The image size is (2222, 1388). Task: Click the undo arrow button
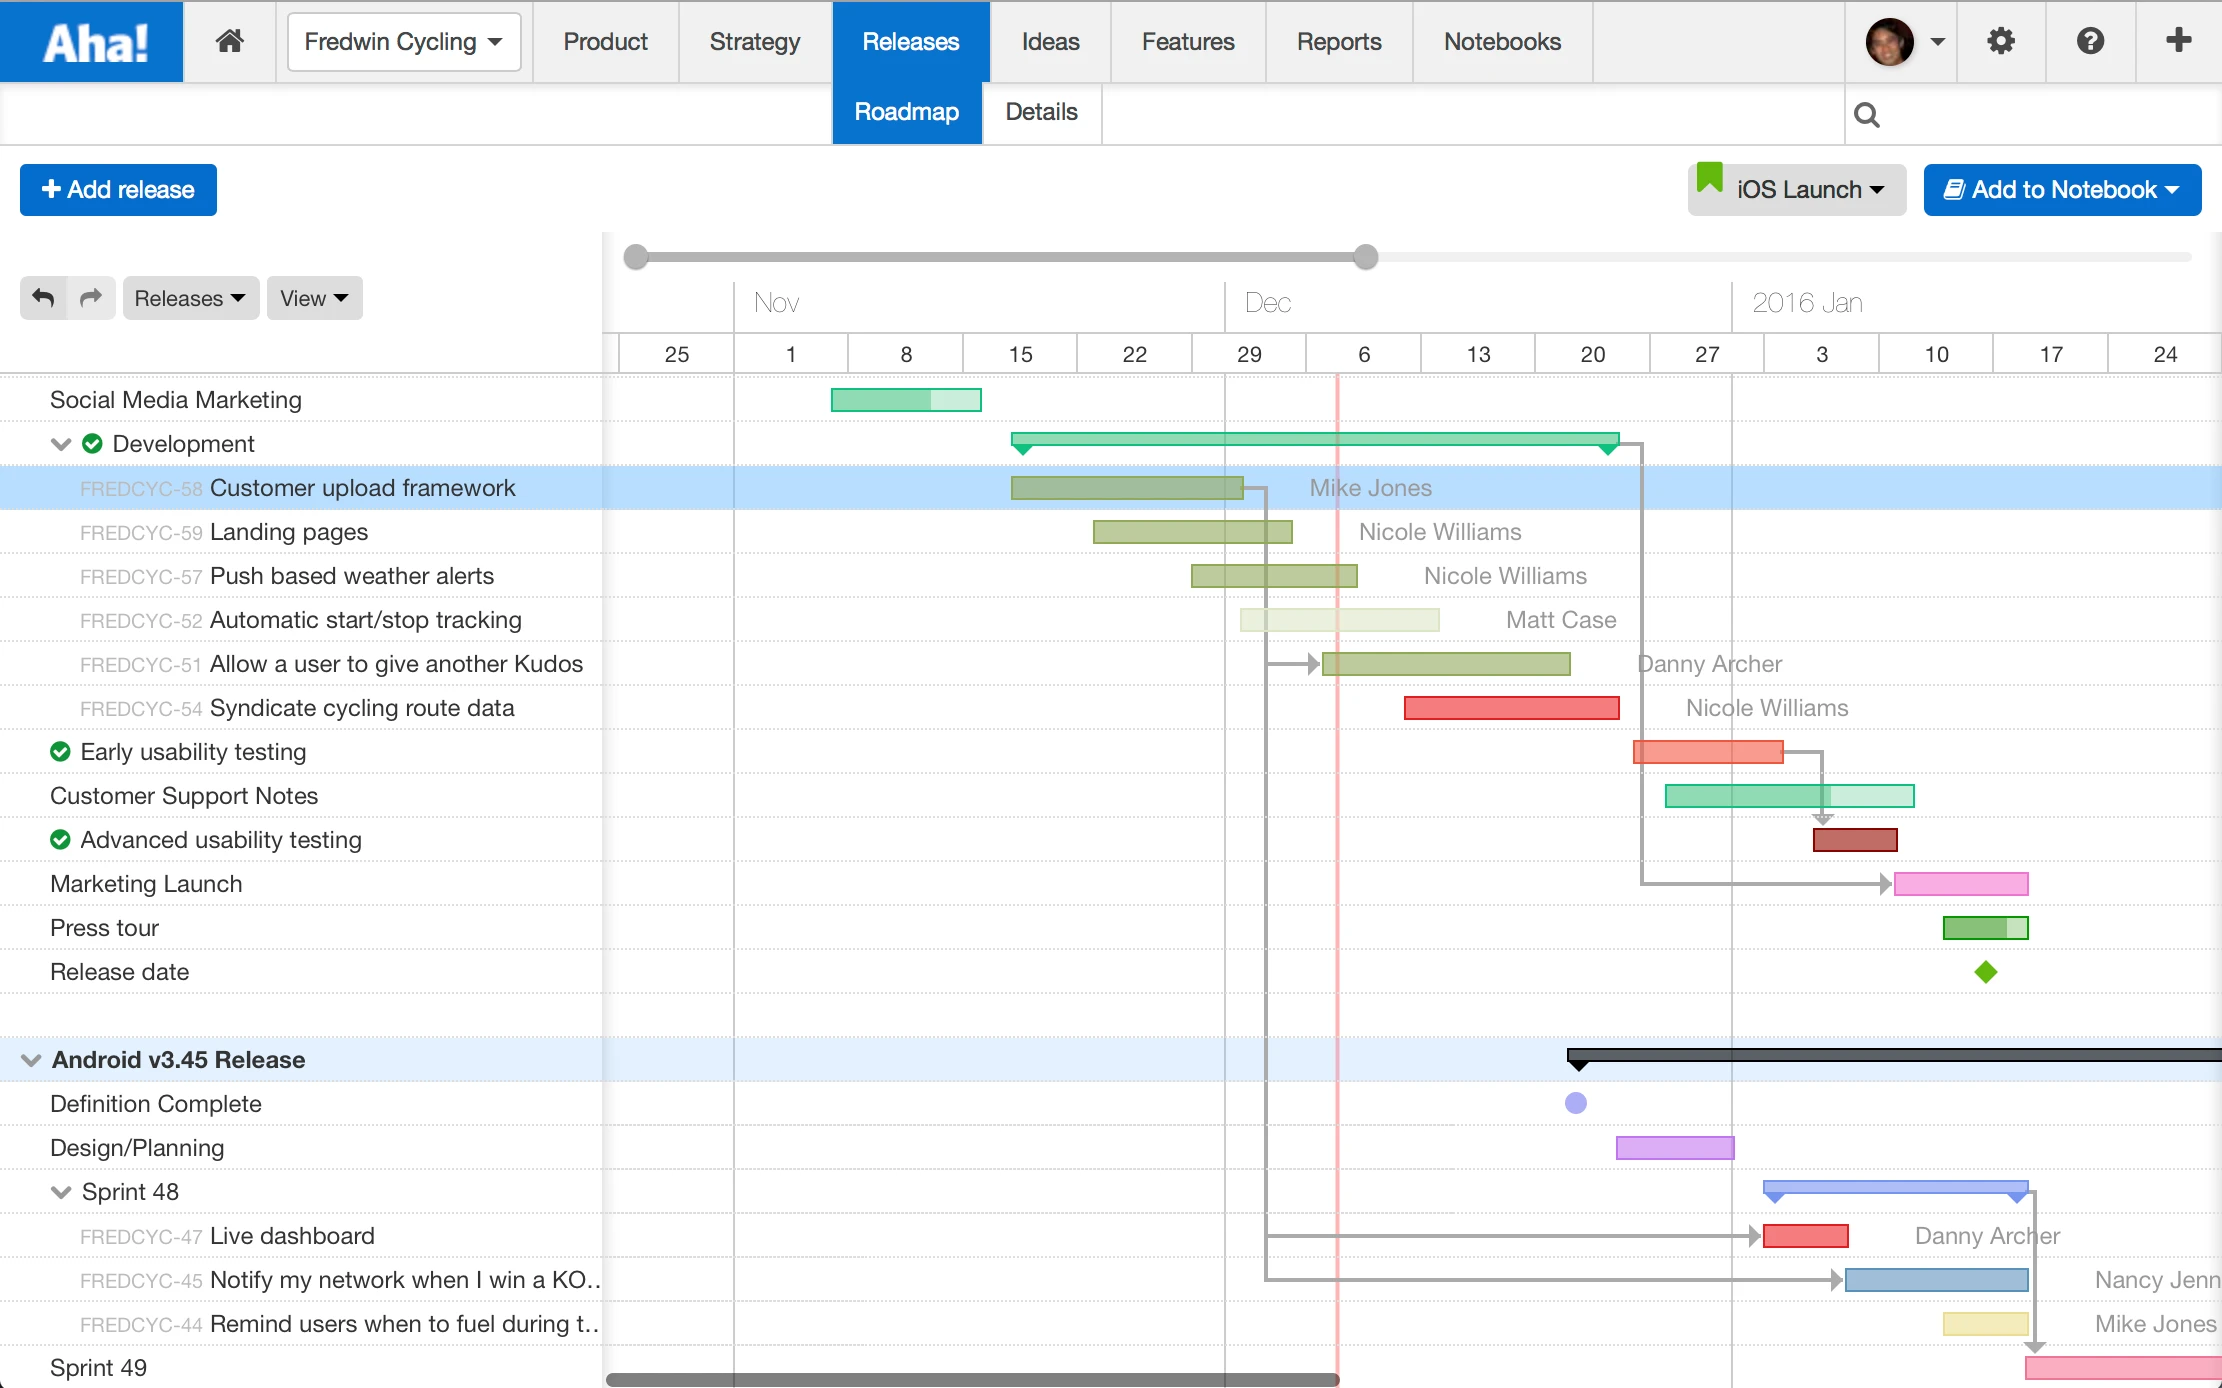click(x=43, y=298)
